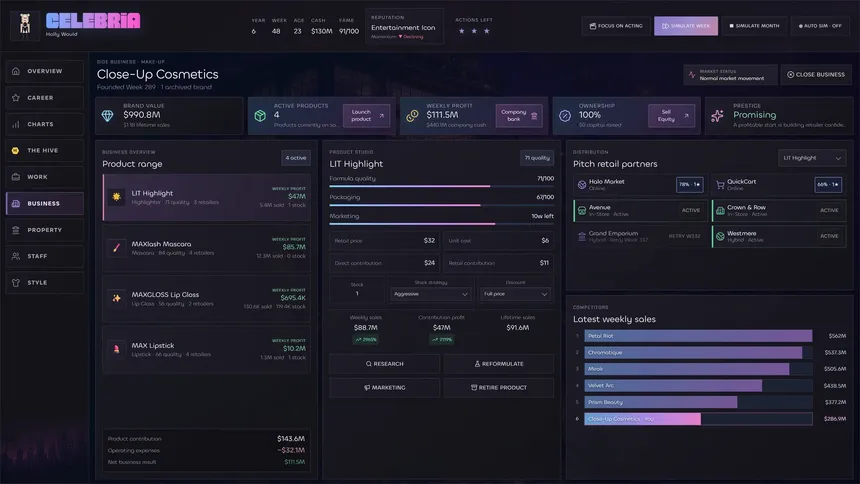Click the Formula quality progress bar
Image resolution: width=860 pixels, height=484 pixels.
tap(442, 187)
